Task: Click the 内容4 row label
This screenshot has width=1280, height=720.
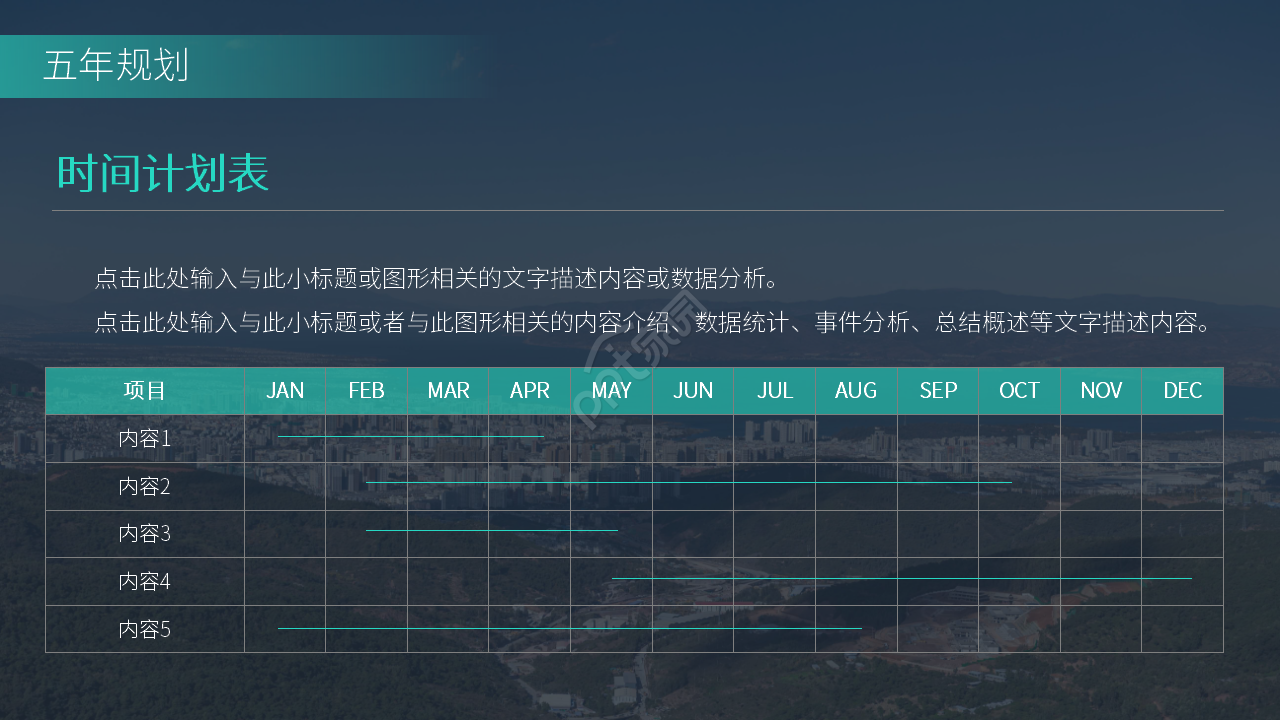Action: pyautogui.click(x=145, y=582)
